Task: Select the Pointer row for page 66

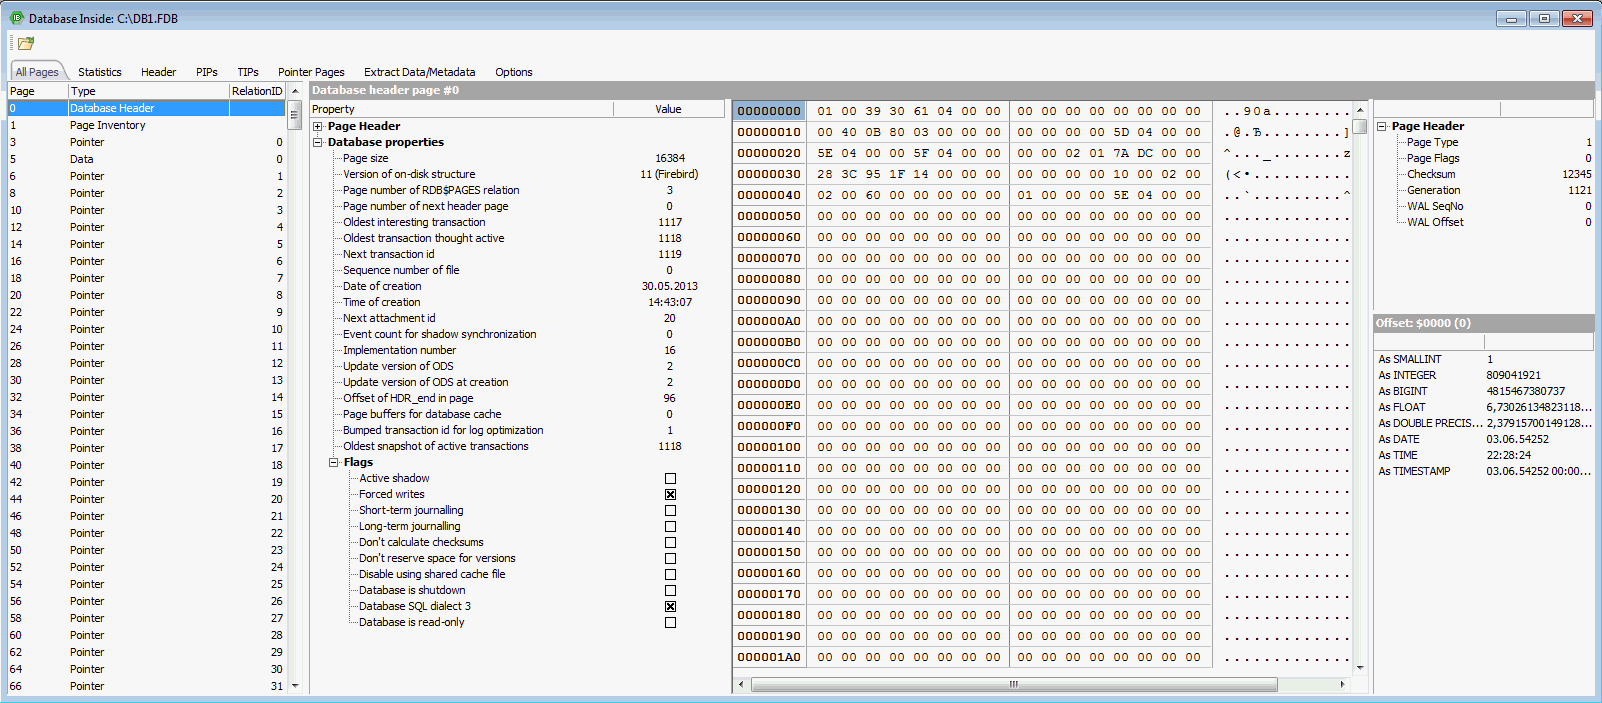Action: click(x=146, y=686)
